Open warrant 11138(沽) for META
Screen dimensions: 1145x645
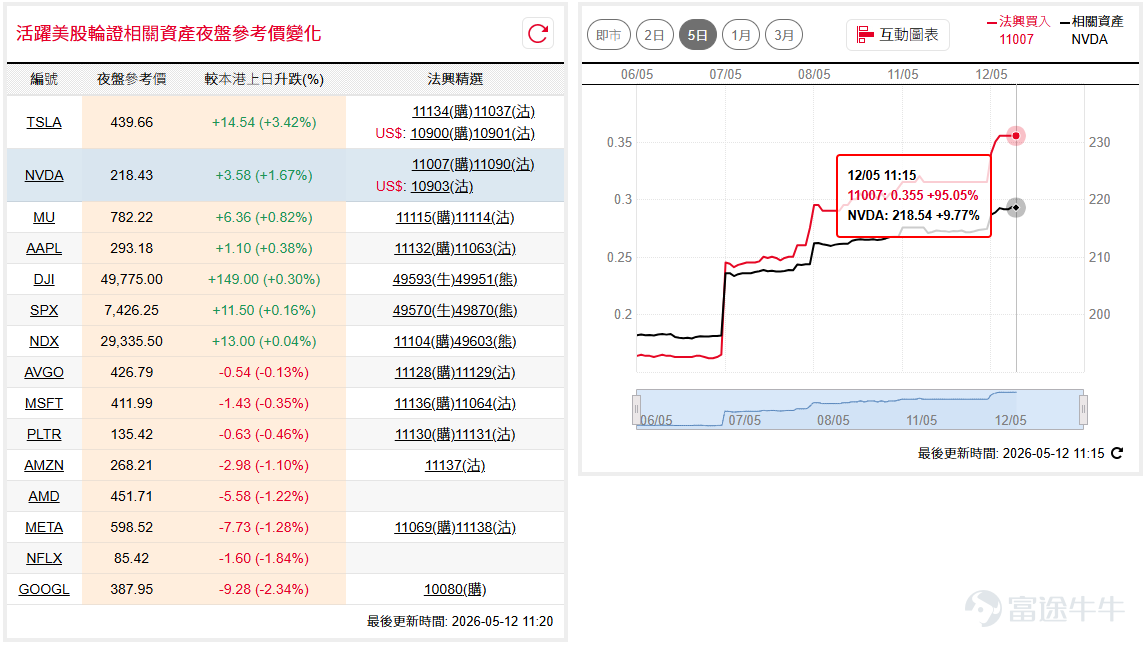(486, 527)
